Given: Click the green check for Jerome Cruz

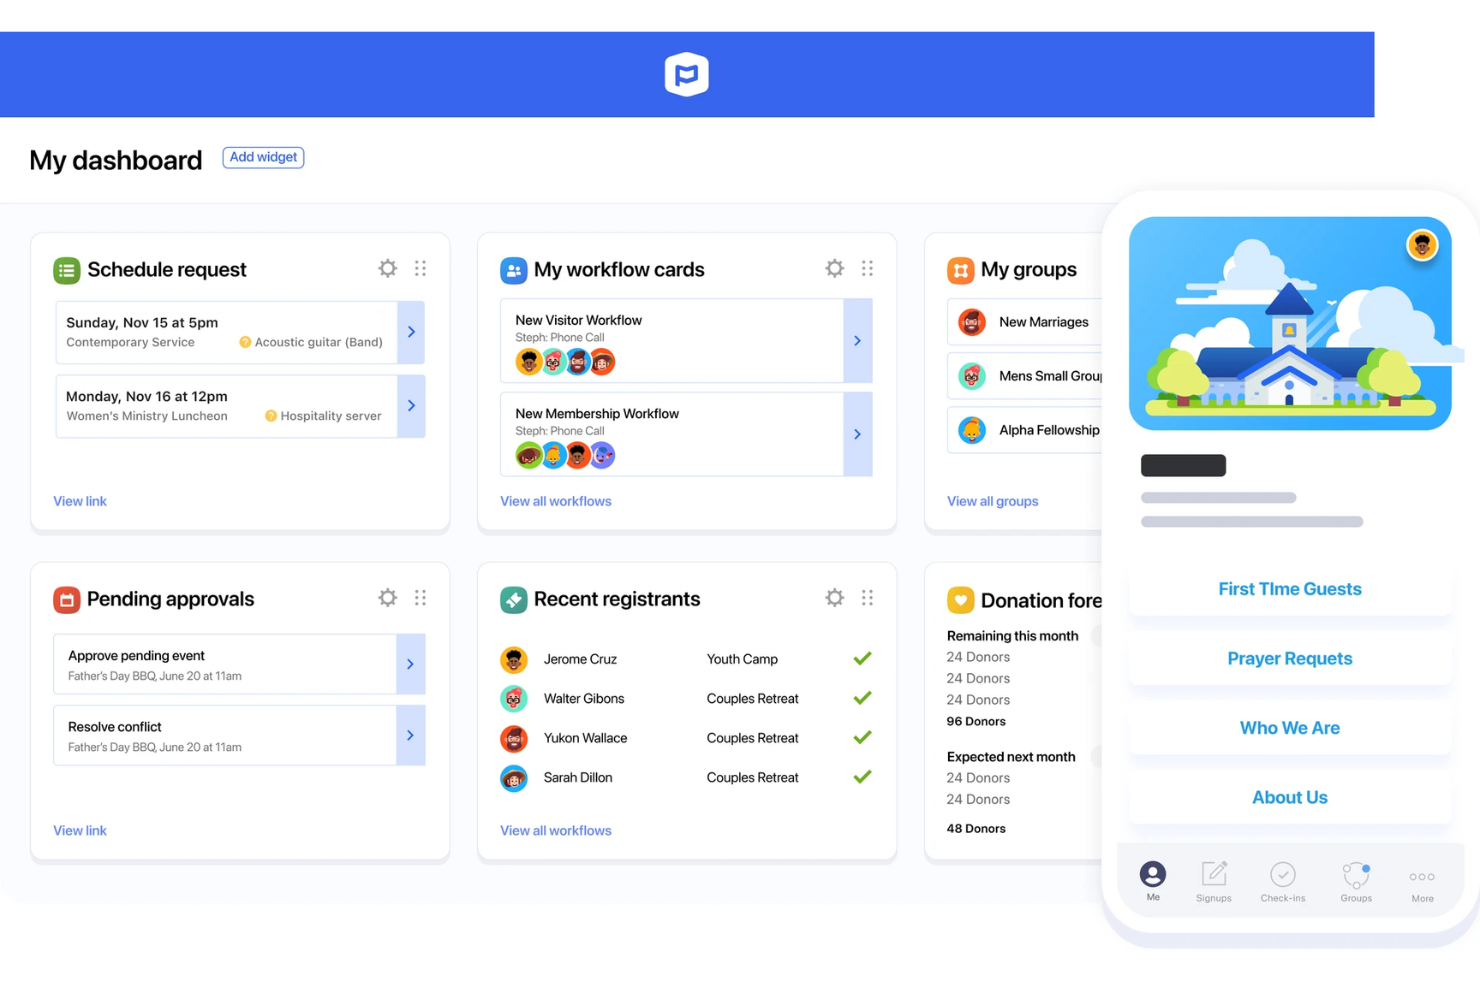Looking at the screenshot, I should click(861, 658).
